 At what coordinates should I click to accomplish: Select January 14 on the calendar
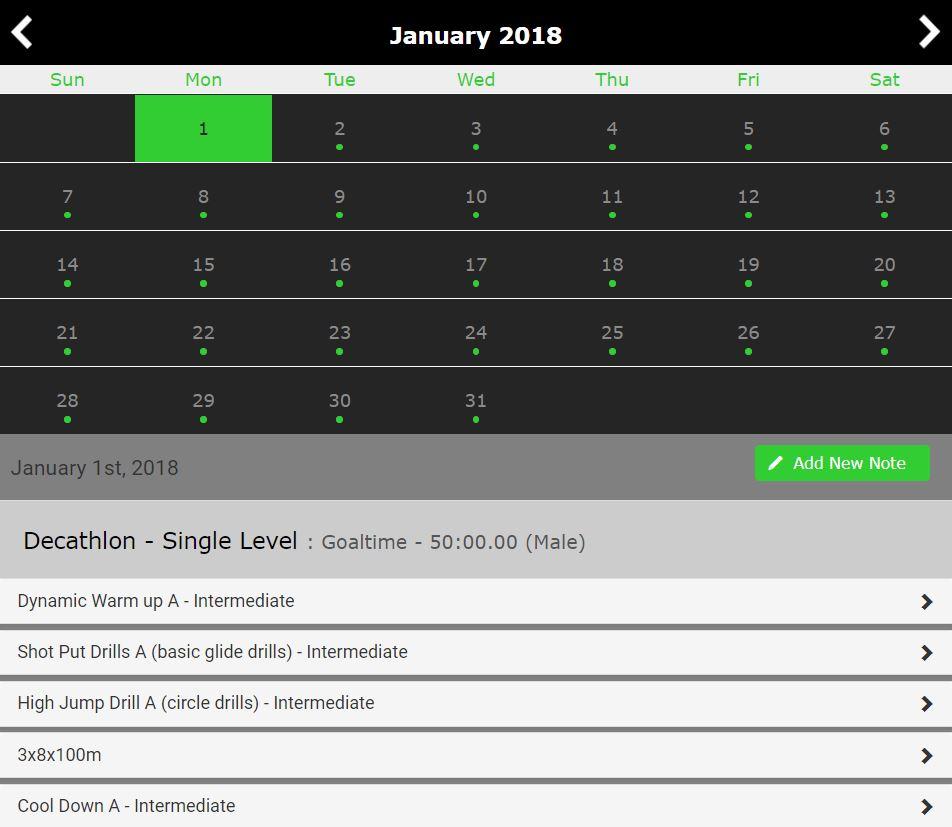(x=67, y=265)
